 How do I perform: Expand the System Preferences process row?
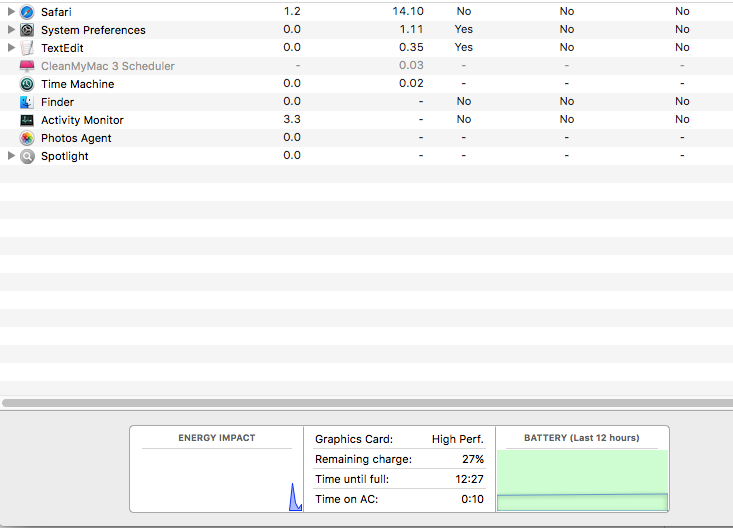[11, 29]
